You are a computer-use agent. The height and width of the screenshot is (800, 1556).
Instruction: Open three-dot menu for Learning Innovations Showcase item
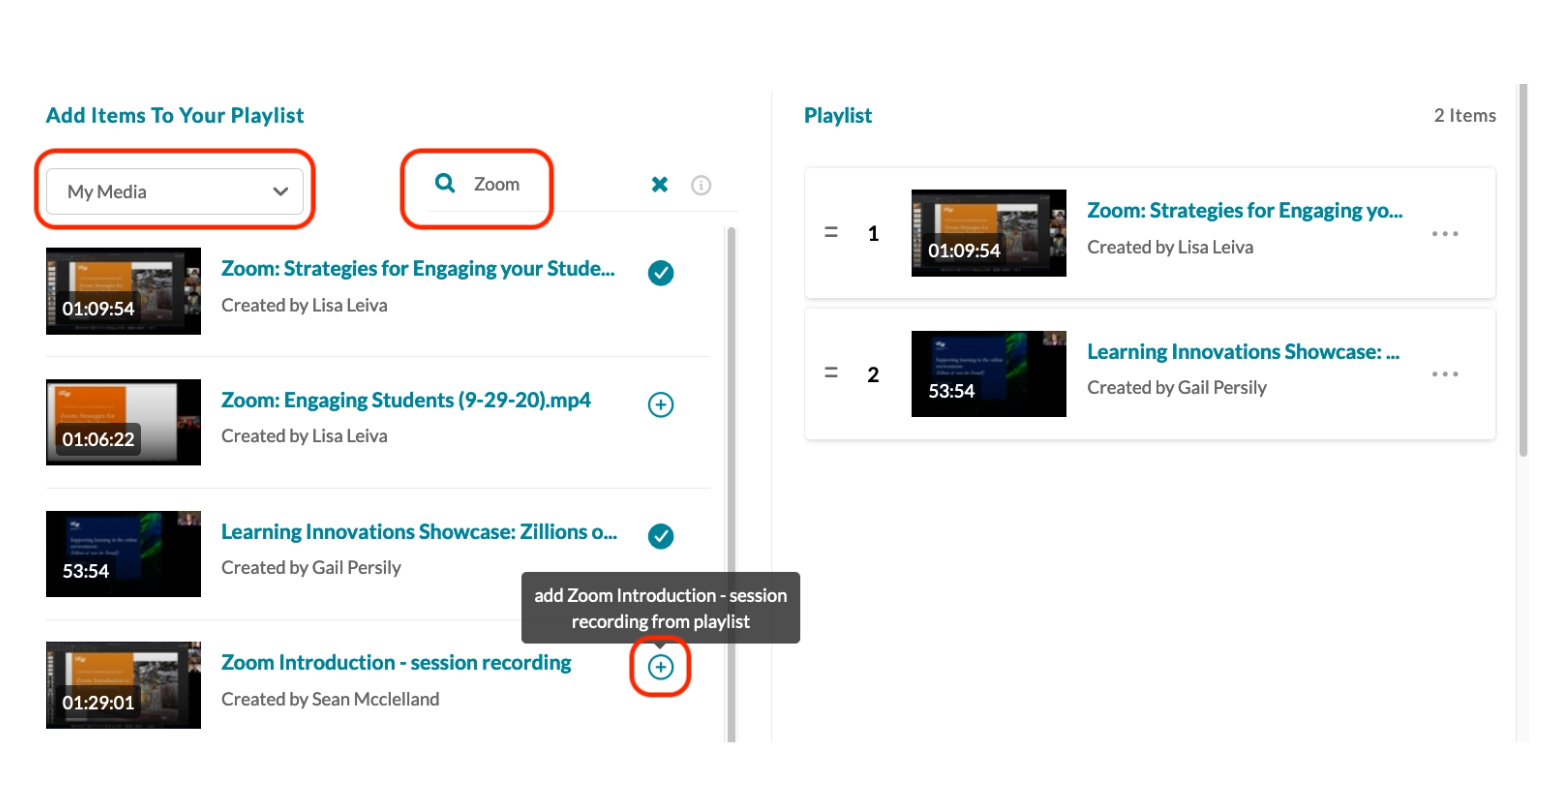pyautogui.click(x=1444, y=374)
